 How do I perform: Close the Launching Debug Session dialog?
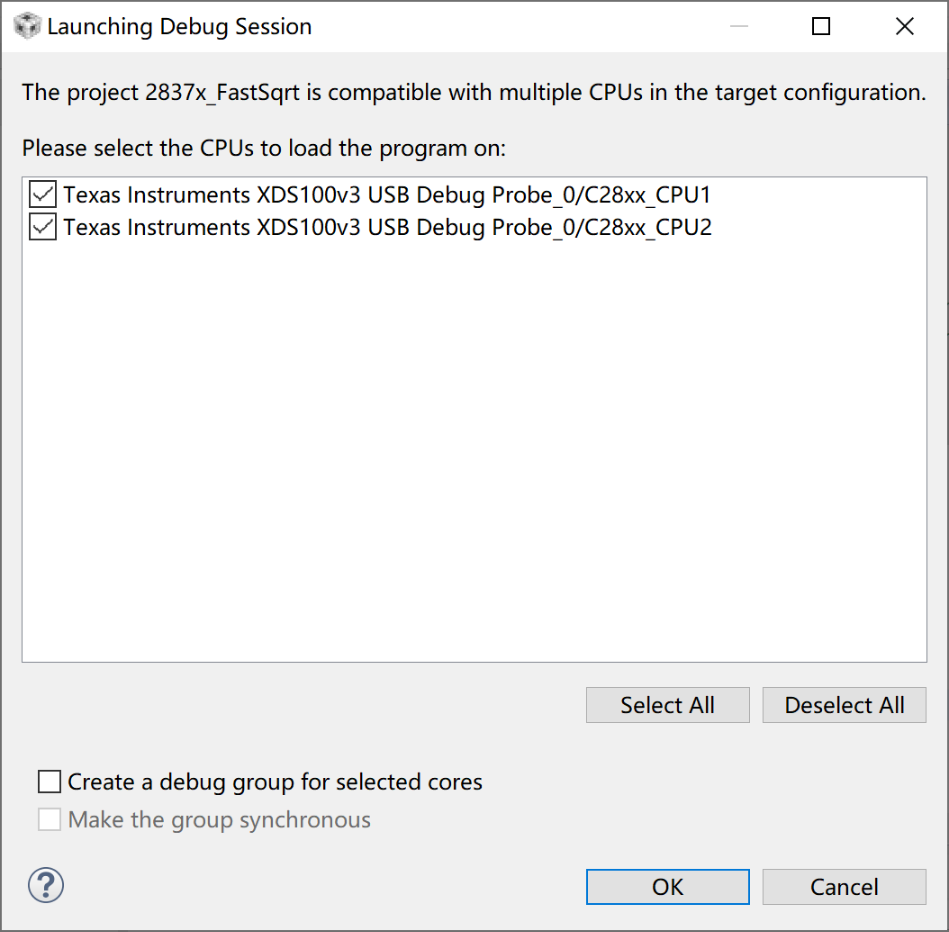click(904, 26)
